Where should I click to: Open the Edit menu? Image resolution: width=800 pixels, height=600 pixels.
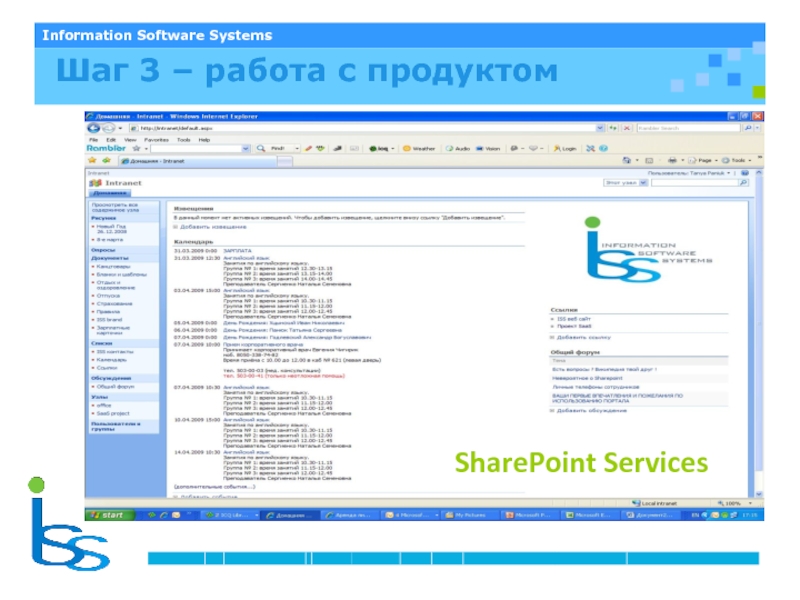[111, 139]
